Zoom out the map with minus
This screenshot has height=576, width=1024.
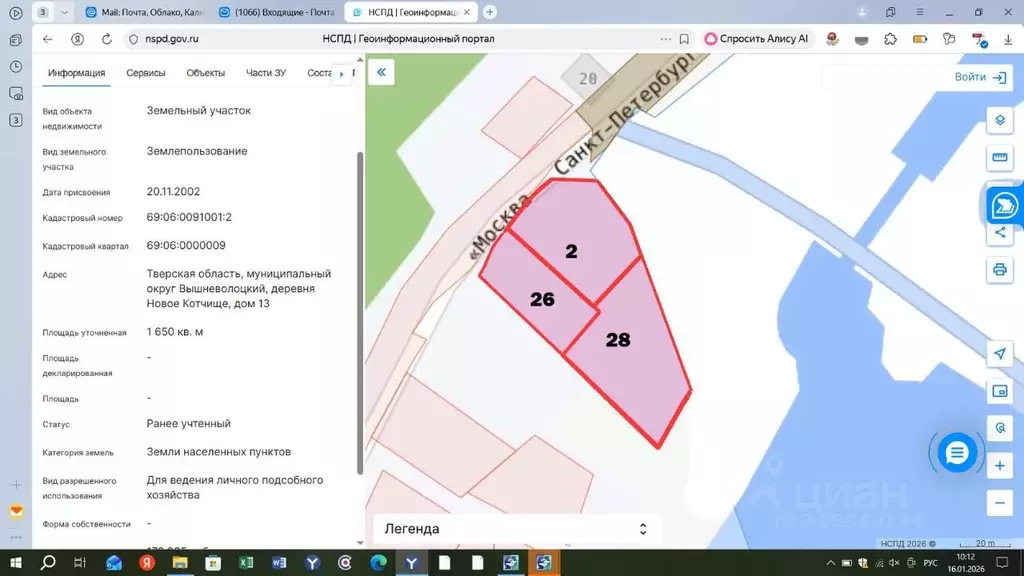point(999,502)
